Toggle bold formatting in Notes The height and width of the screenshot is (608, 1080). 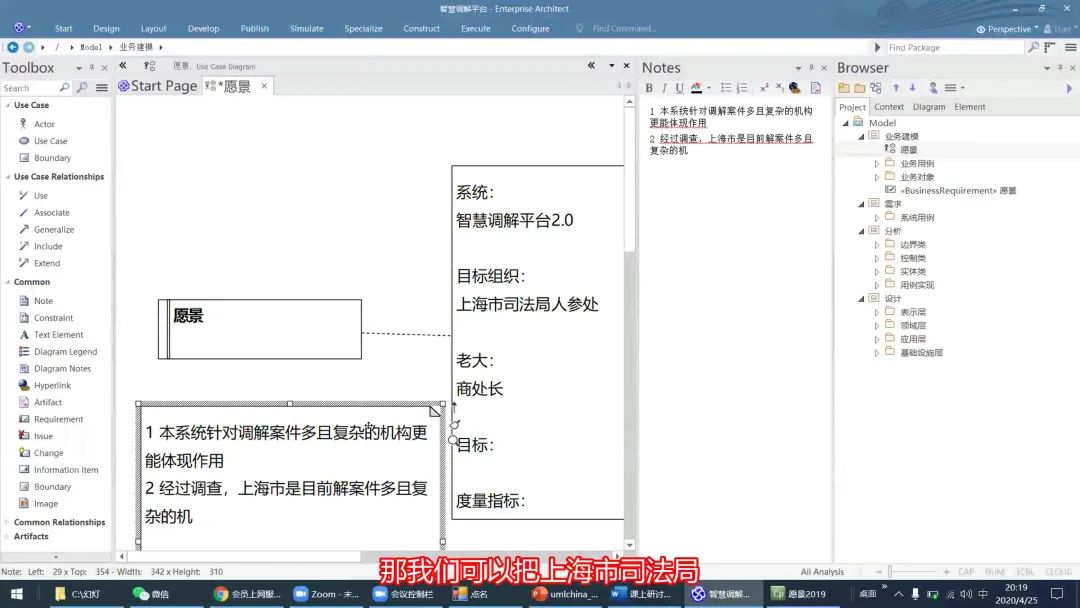tap(649, 87)
